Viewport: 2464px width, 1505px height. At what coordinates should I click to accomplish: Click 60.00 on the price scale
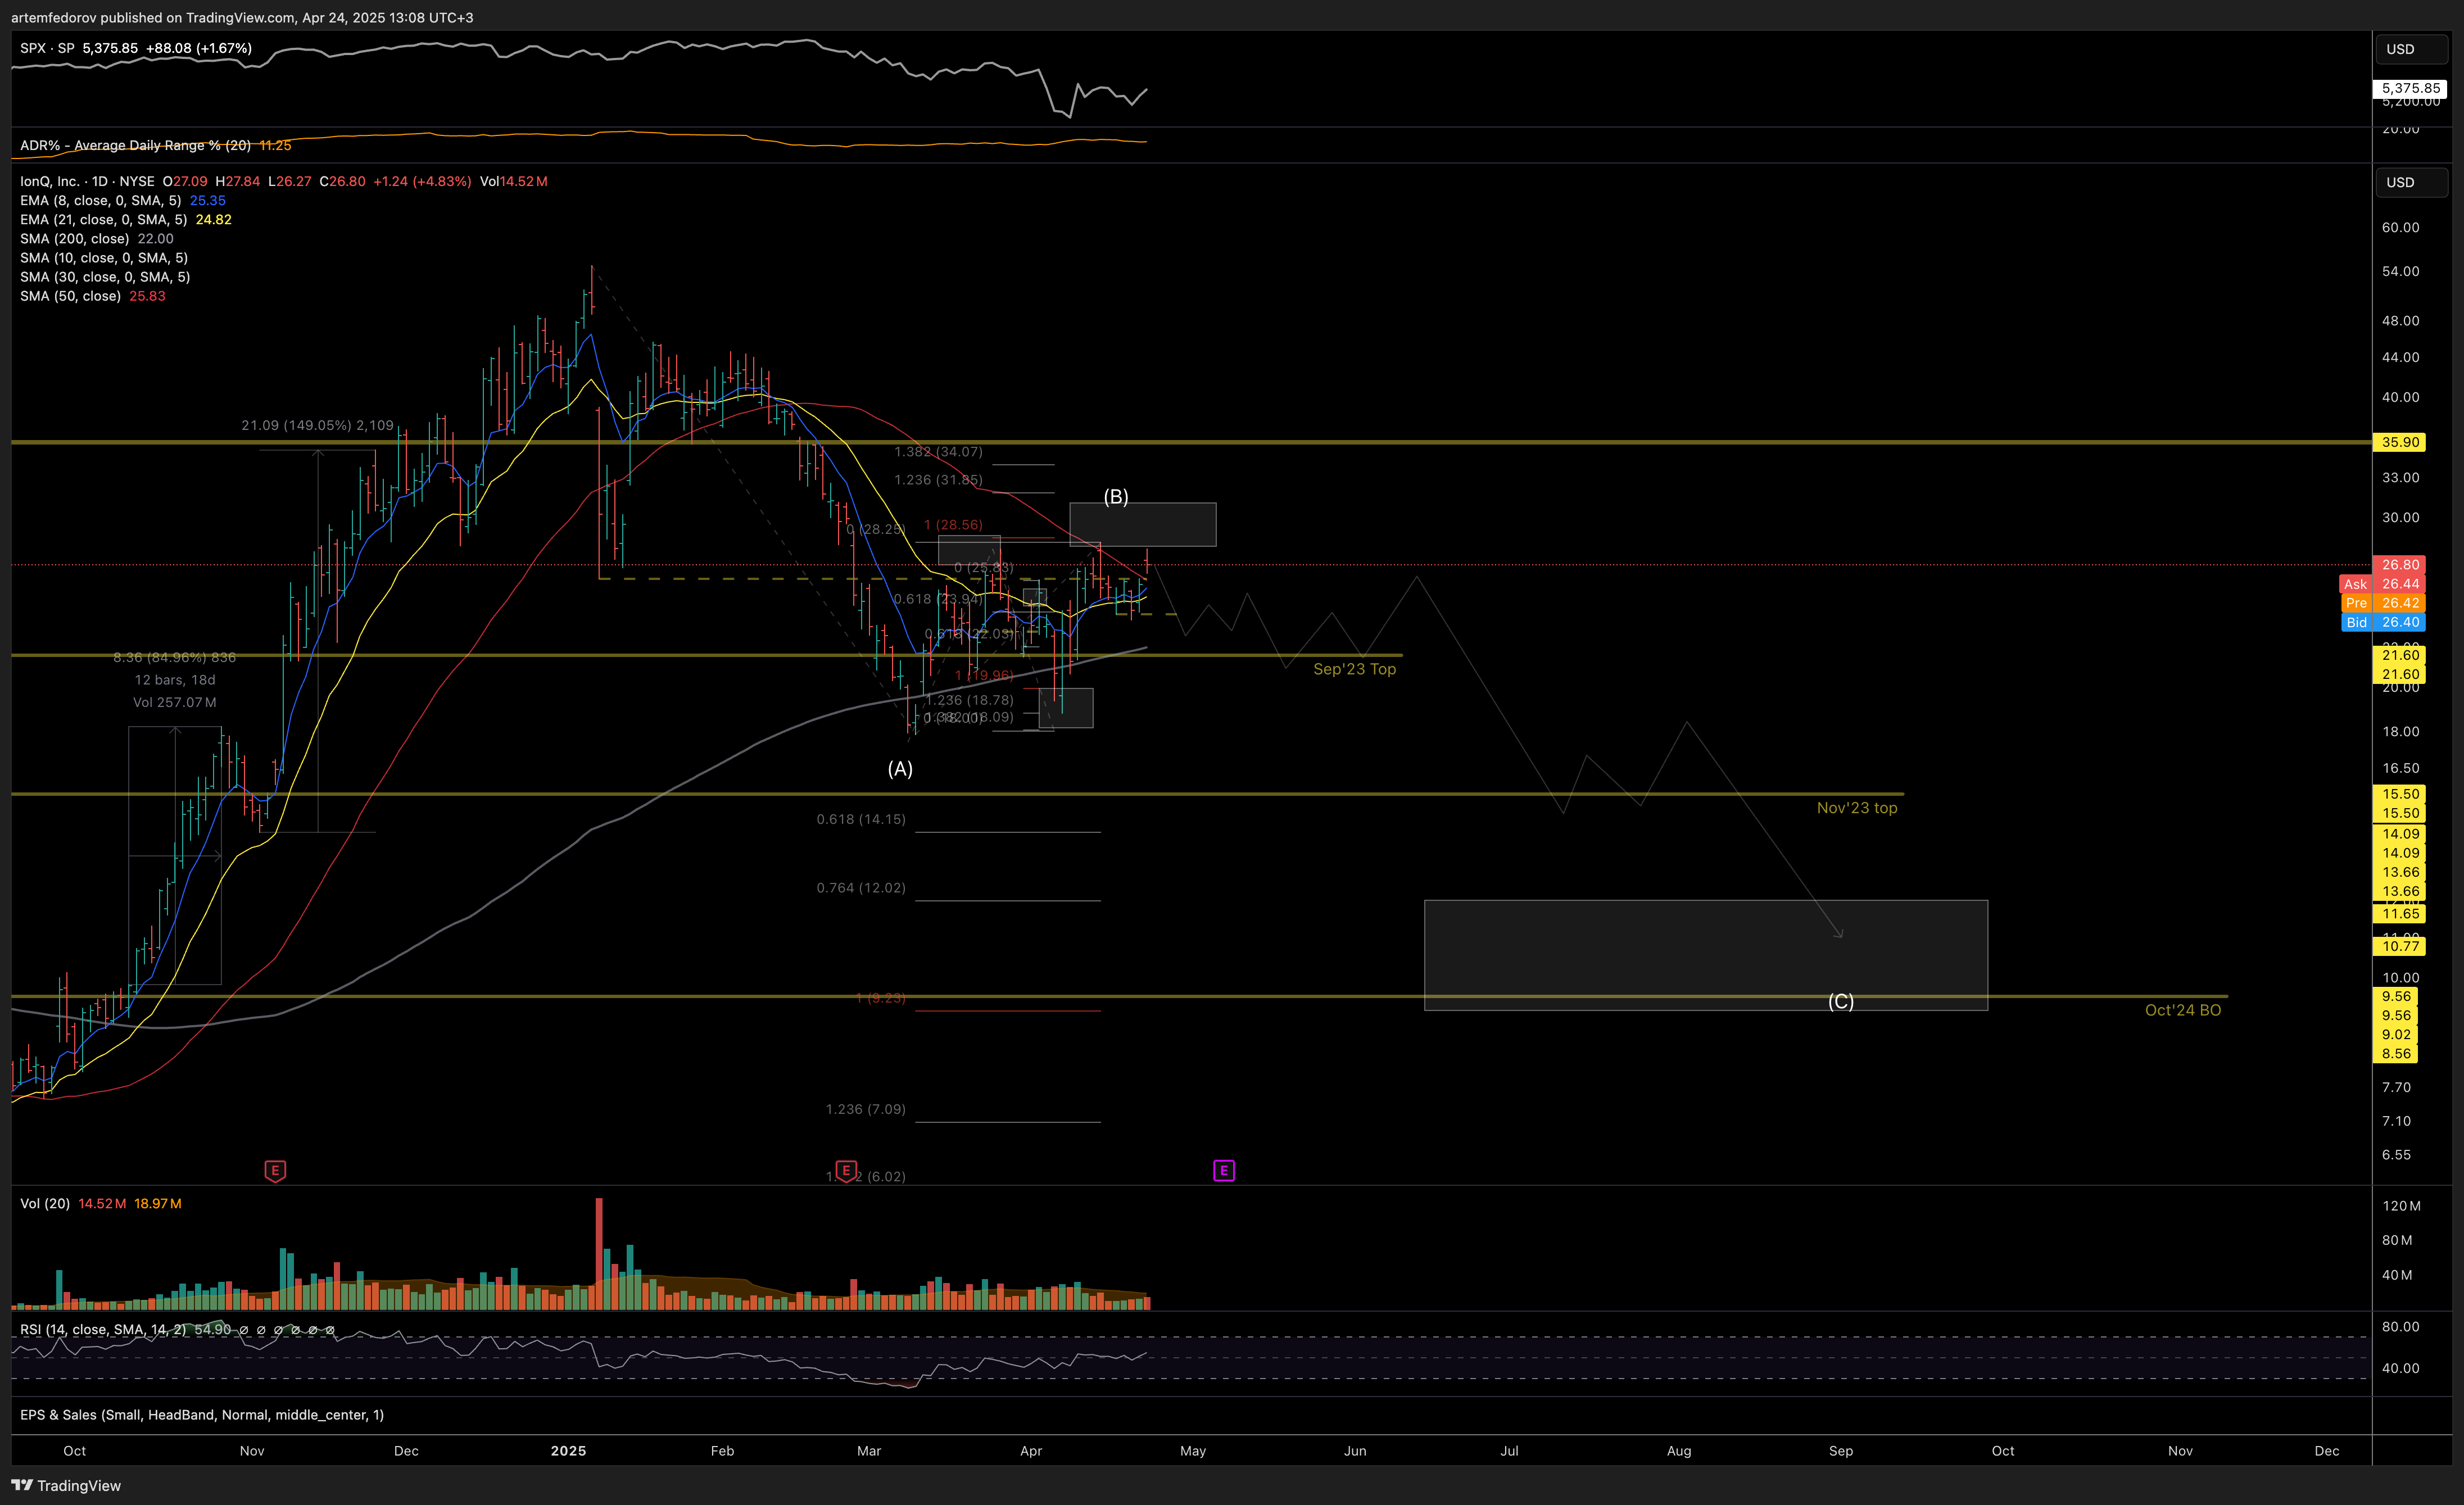coord(2400,227)
